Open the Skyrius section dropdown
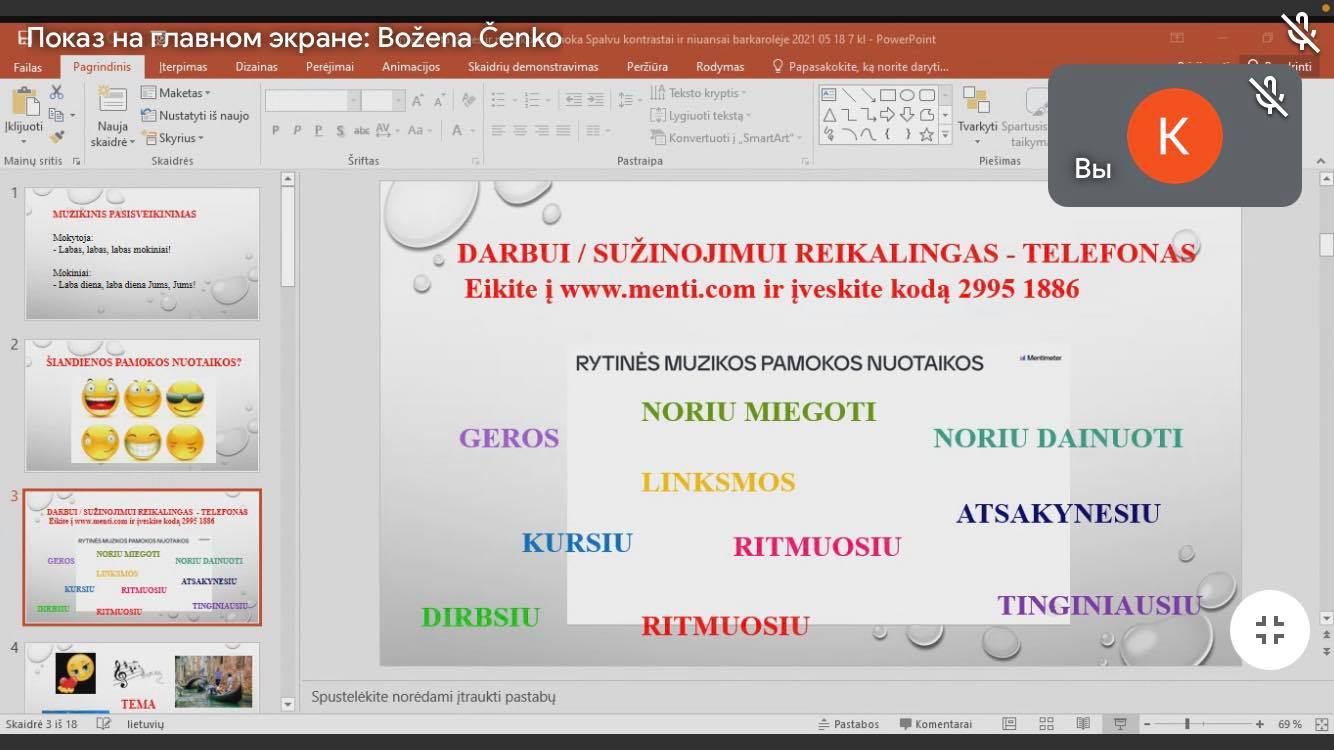The height and width of the screenshot is (750, 1334). tap(173, 138)
